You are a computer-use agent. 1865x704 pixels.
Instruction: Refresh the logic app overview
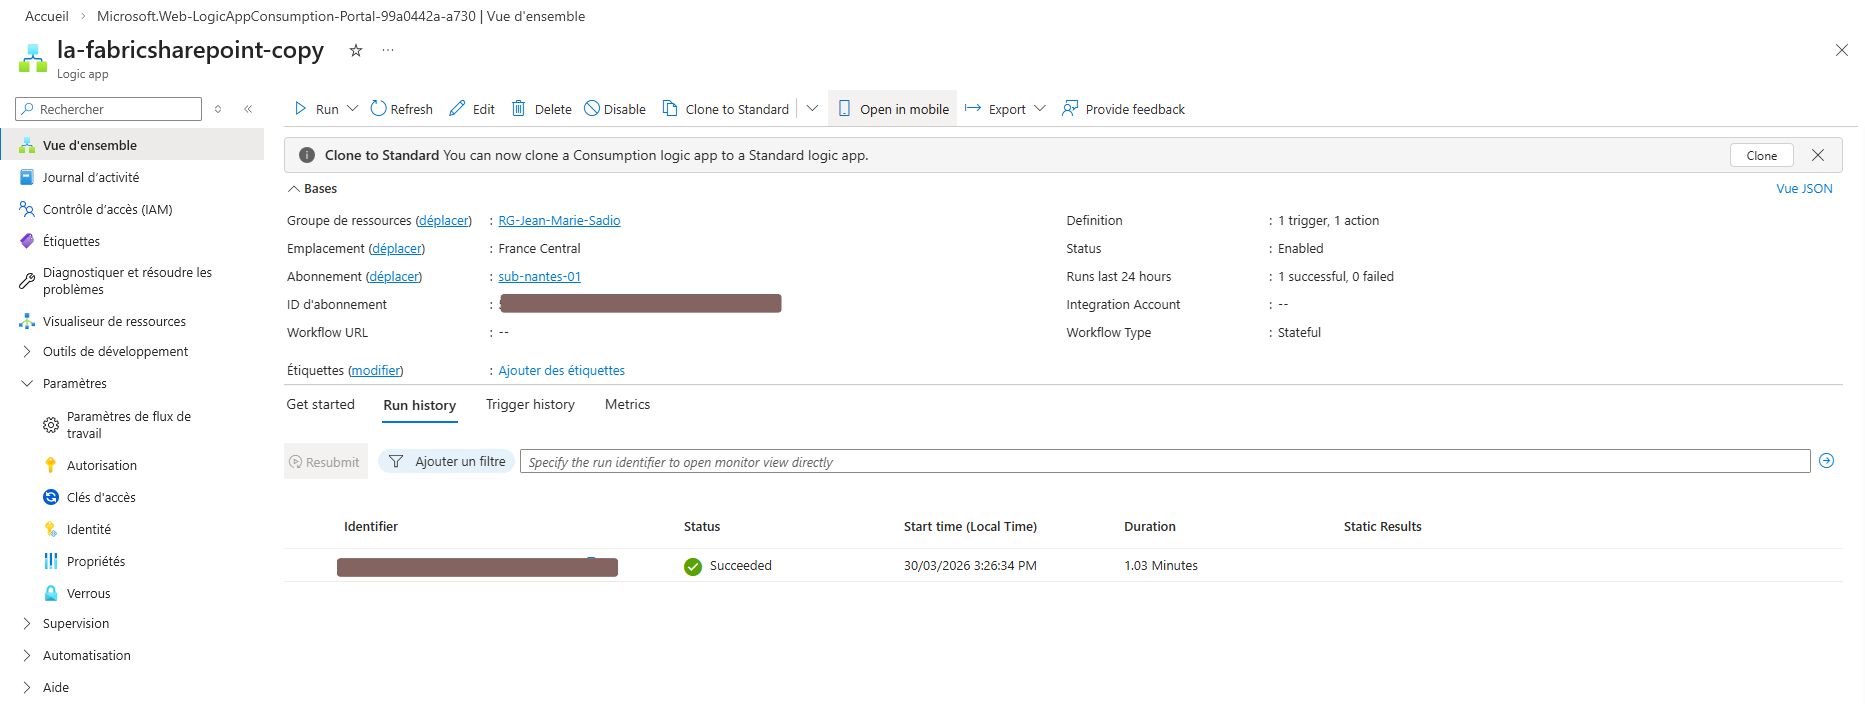click(x=401, y=109)
